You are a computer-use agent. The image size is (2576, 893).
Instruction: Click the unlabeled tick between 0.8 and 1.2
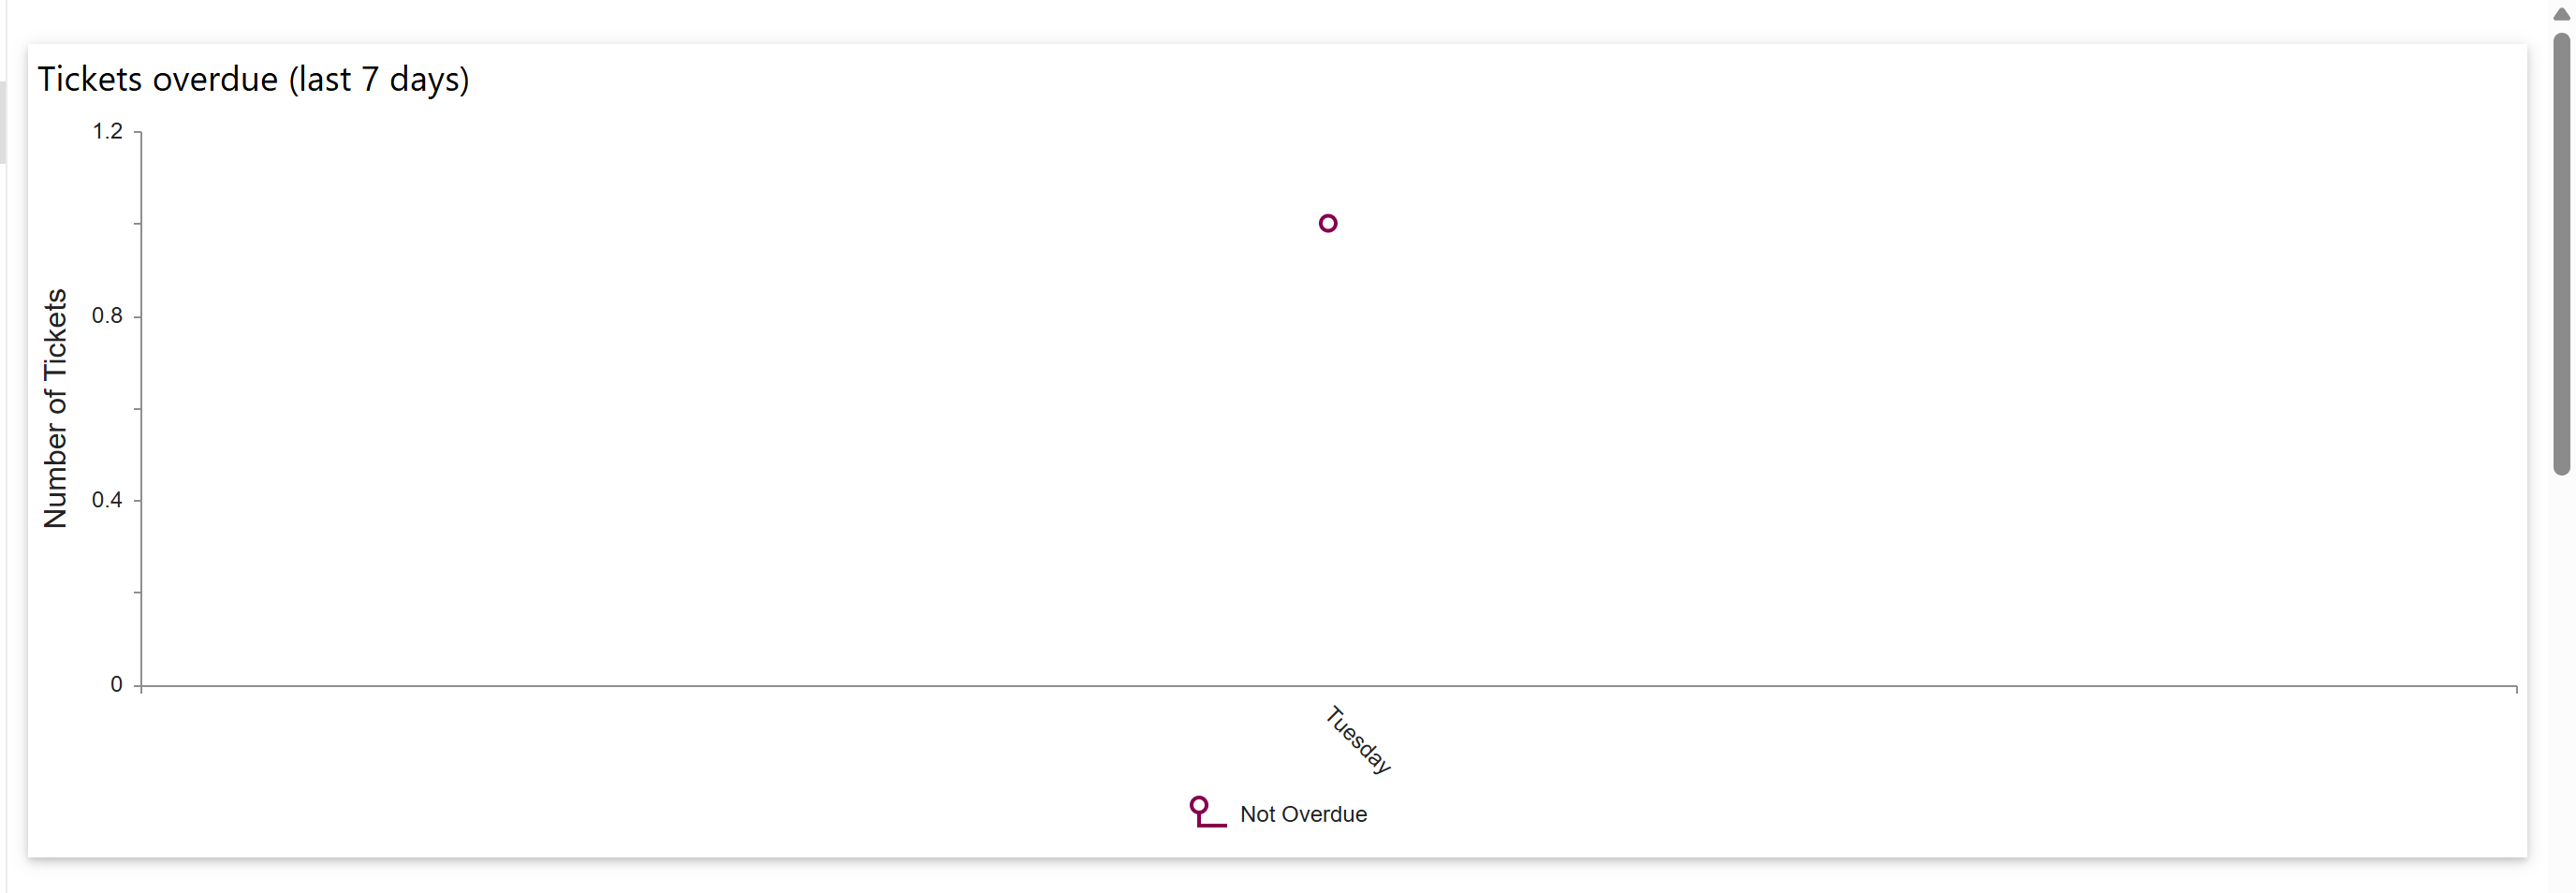click(138, 223)
